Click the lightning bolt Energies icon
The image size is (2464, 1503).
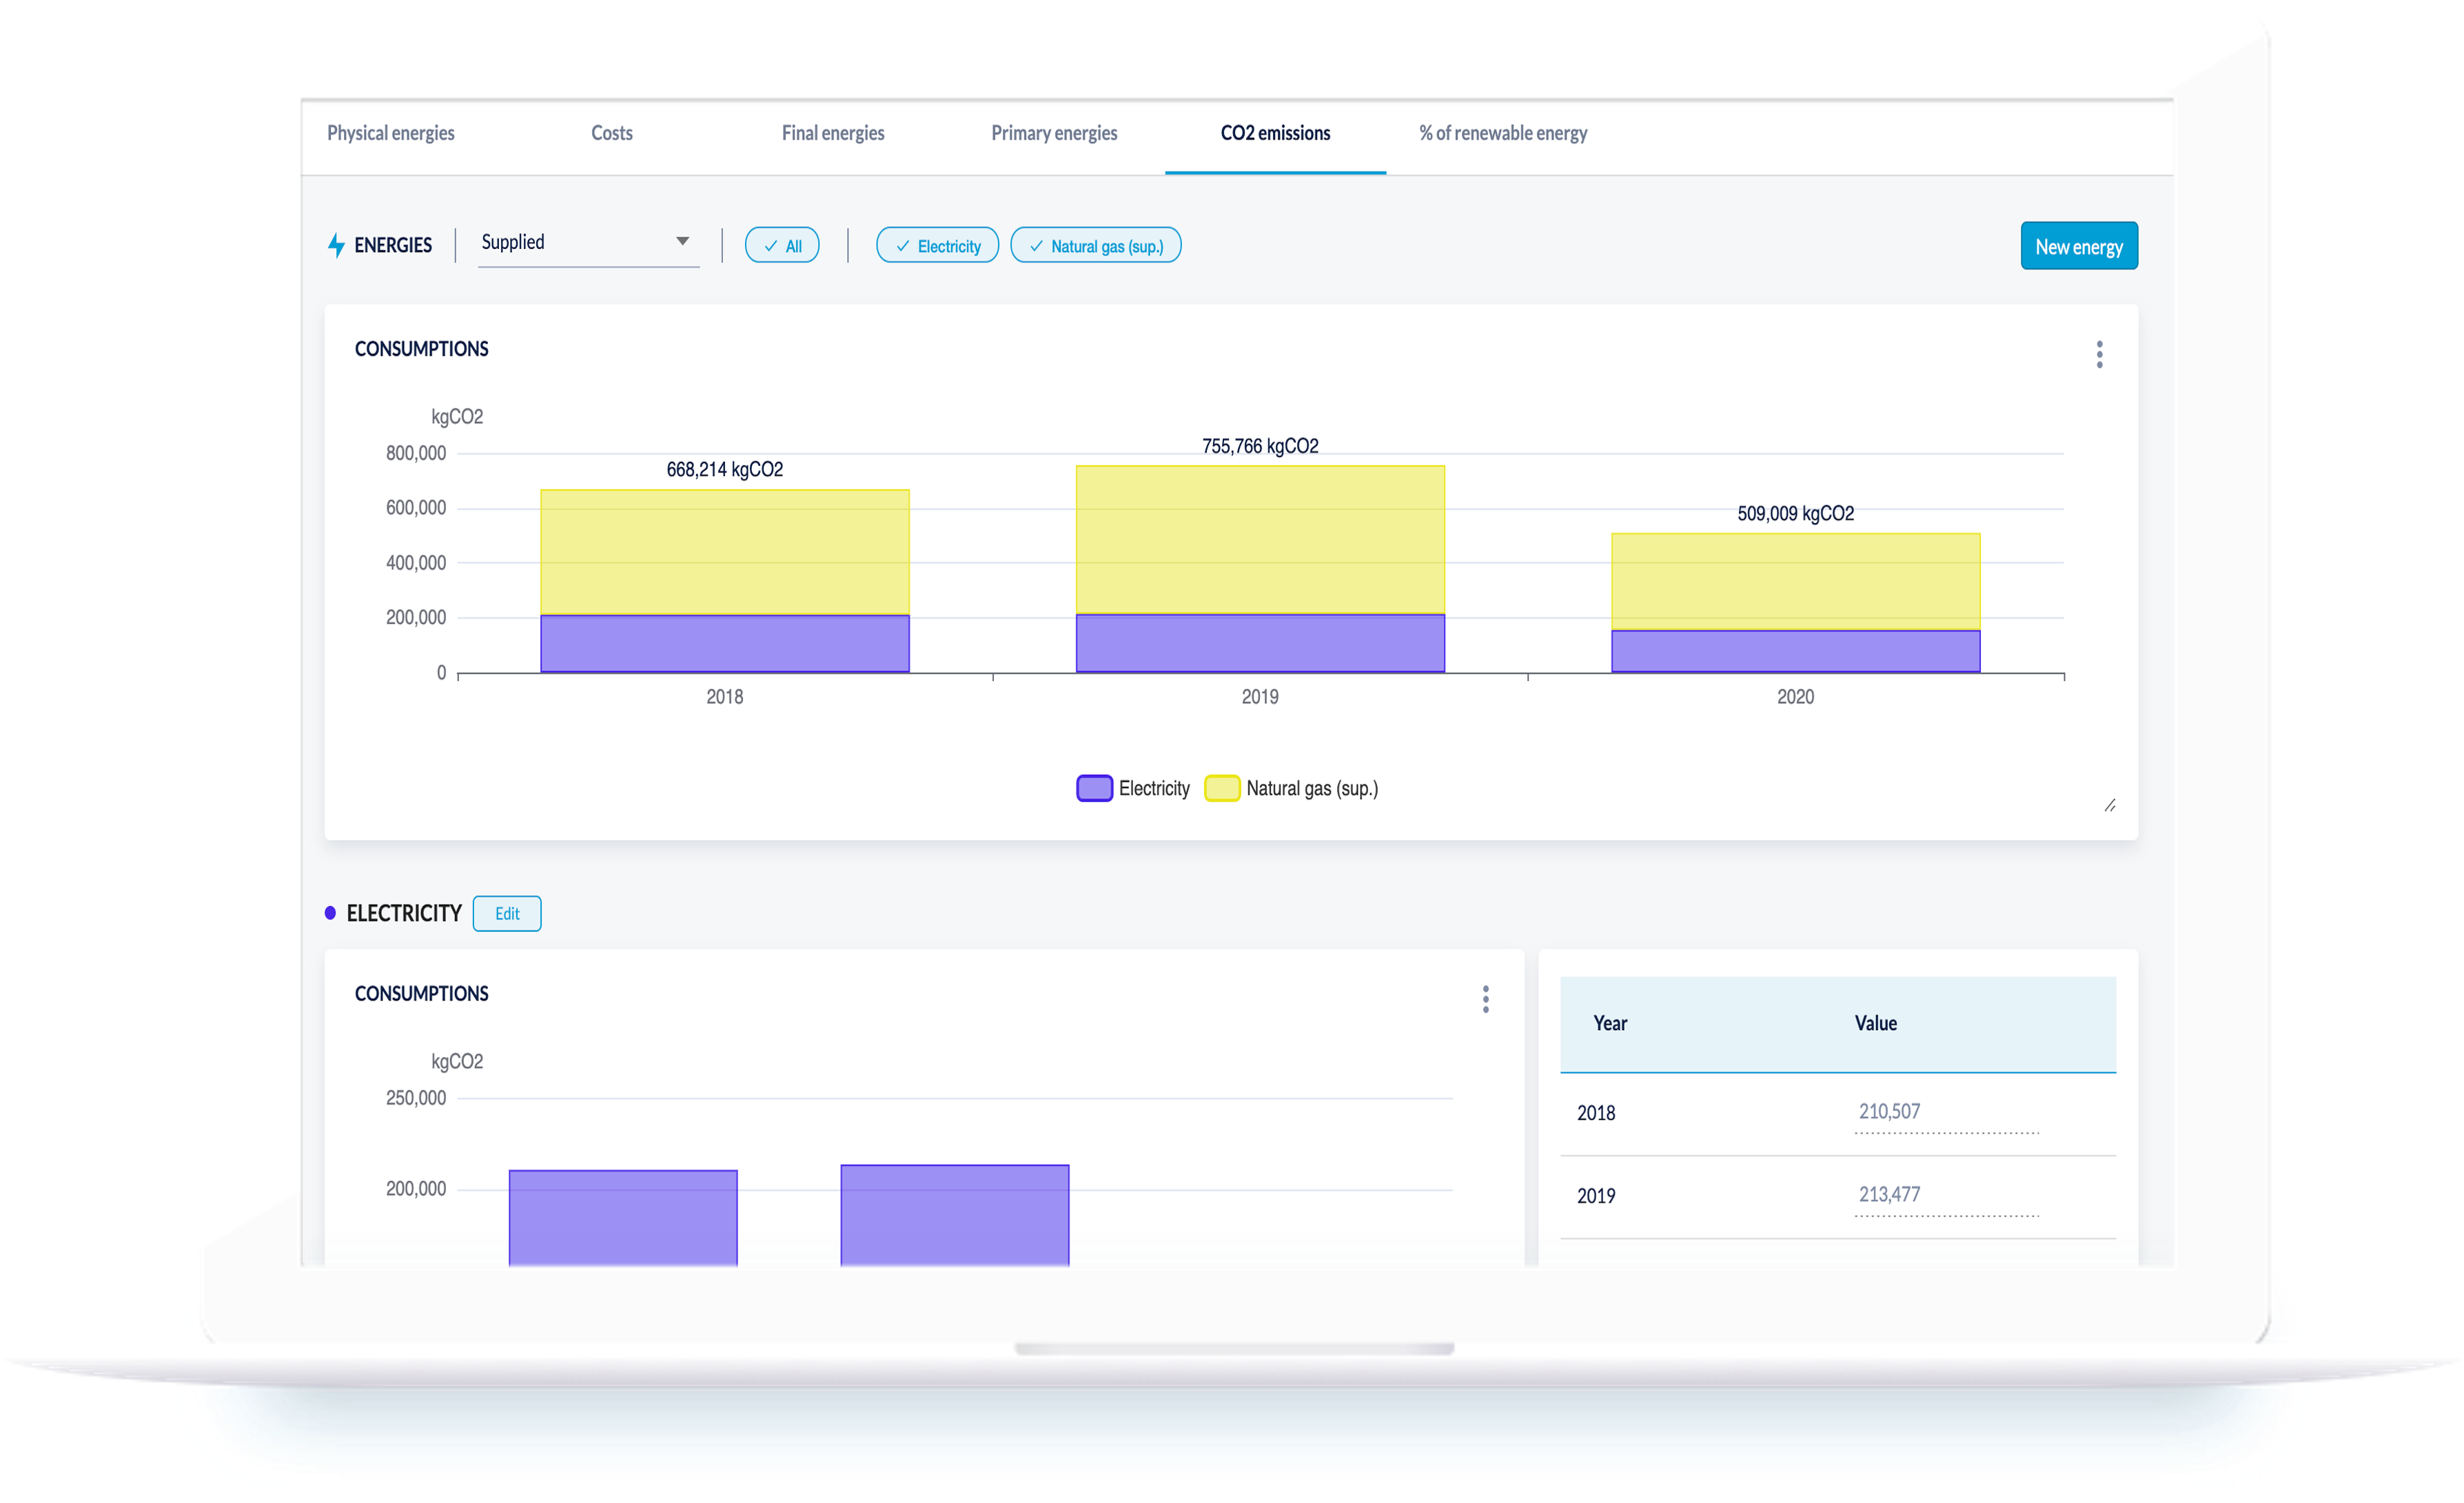pos(336,245)
